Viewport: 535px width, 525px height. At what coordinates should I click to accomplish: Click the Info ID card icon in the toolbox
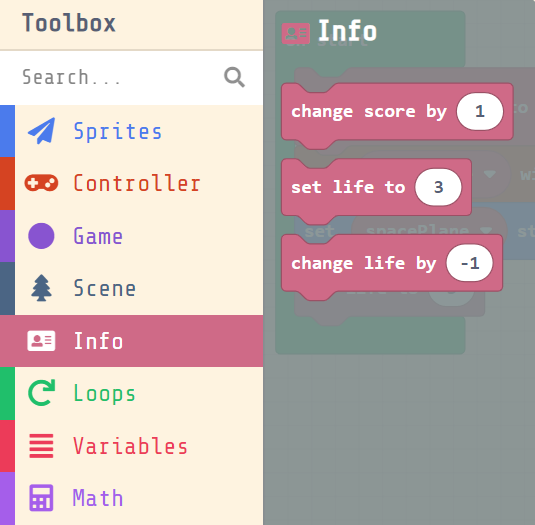coord(41,340)
